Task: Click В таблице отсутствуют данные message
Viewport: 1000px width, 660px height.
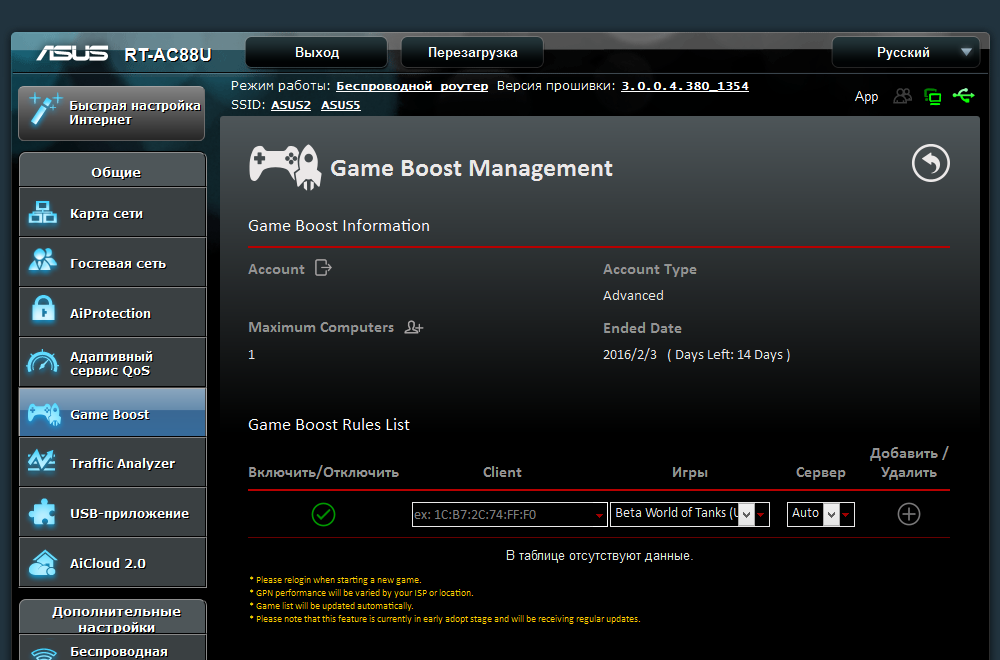Action: tap(599, 555)
